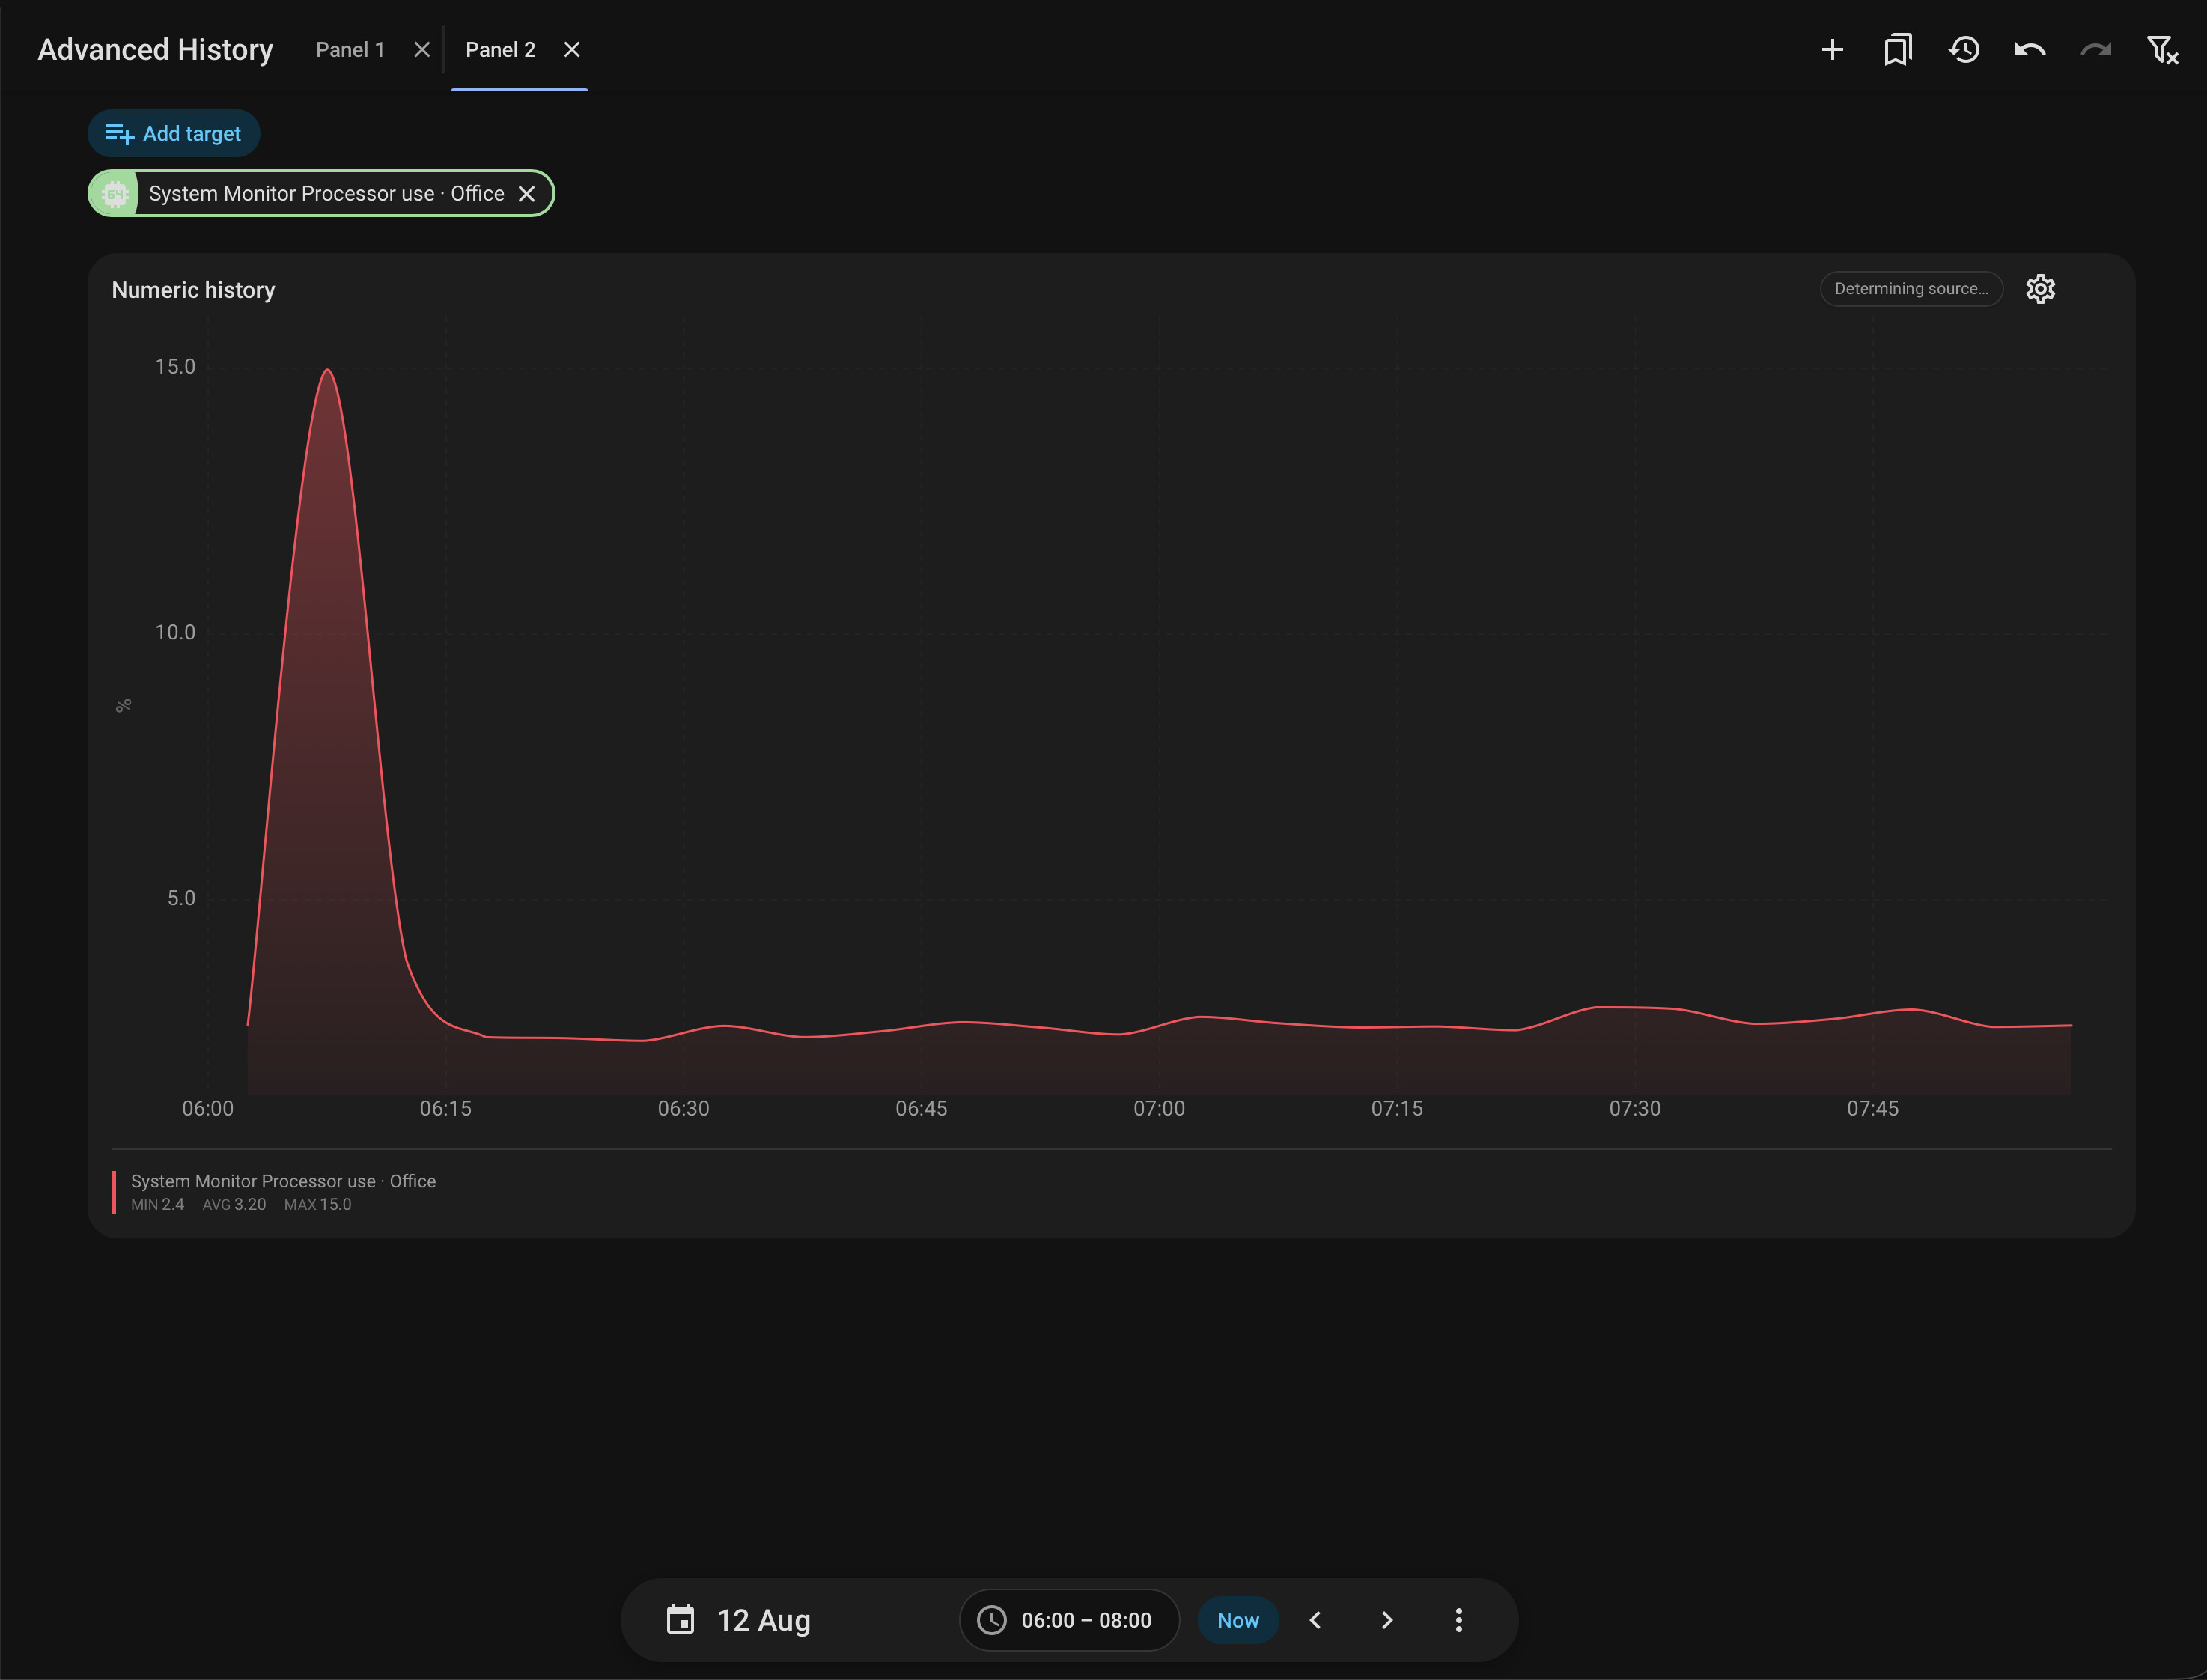The width and height of the screenshot is (2207, 1680).
Task: Click the Determining source... badge
Action: click(1911, 289)
